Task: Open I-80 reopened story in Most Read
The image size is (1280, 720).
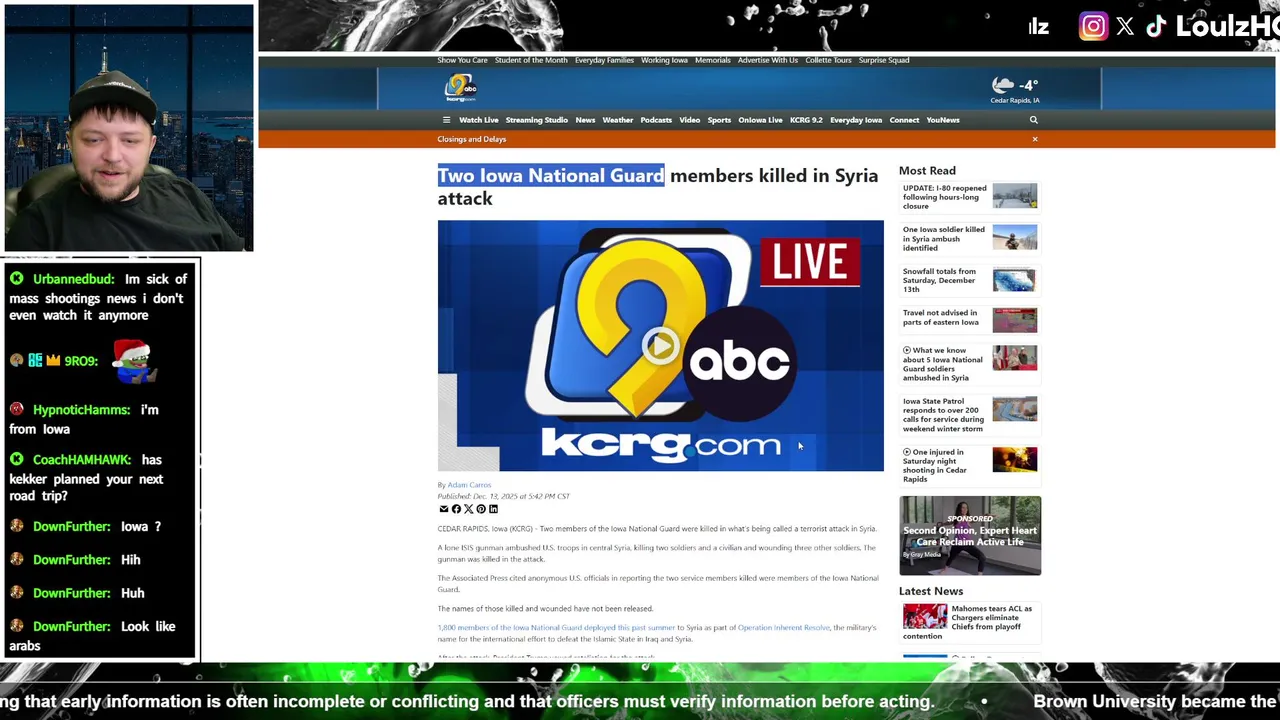Action: point(944,197)
